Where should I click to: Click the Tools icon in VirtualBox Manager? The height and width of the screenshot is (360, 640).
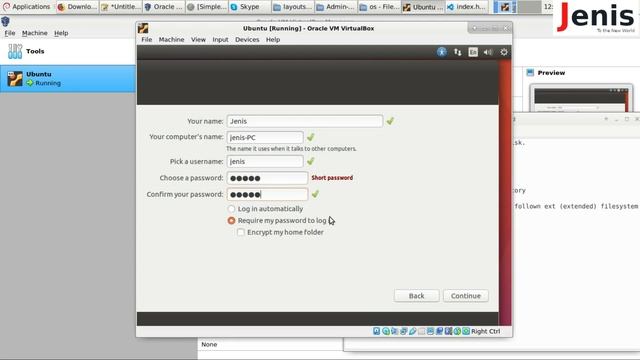tap(15, 51)
